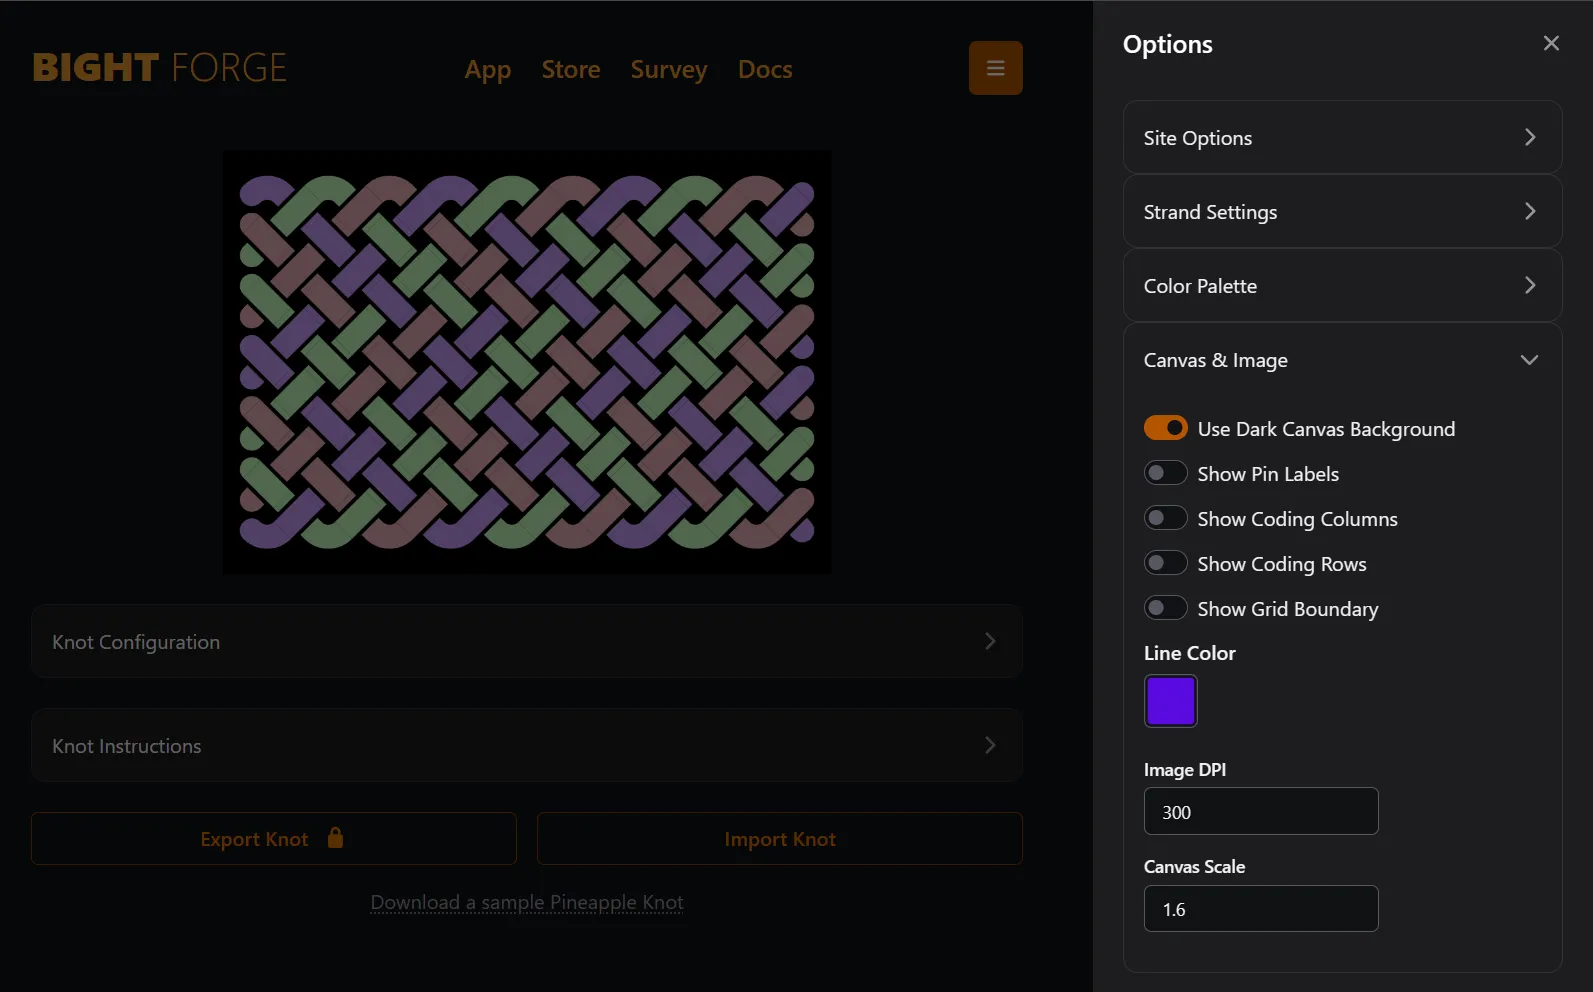Viewport: 1593px width, 992px height.
Task: Expand Strand Settings section
Action: coord(1341,212)
